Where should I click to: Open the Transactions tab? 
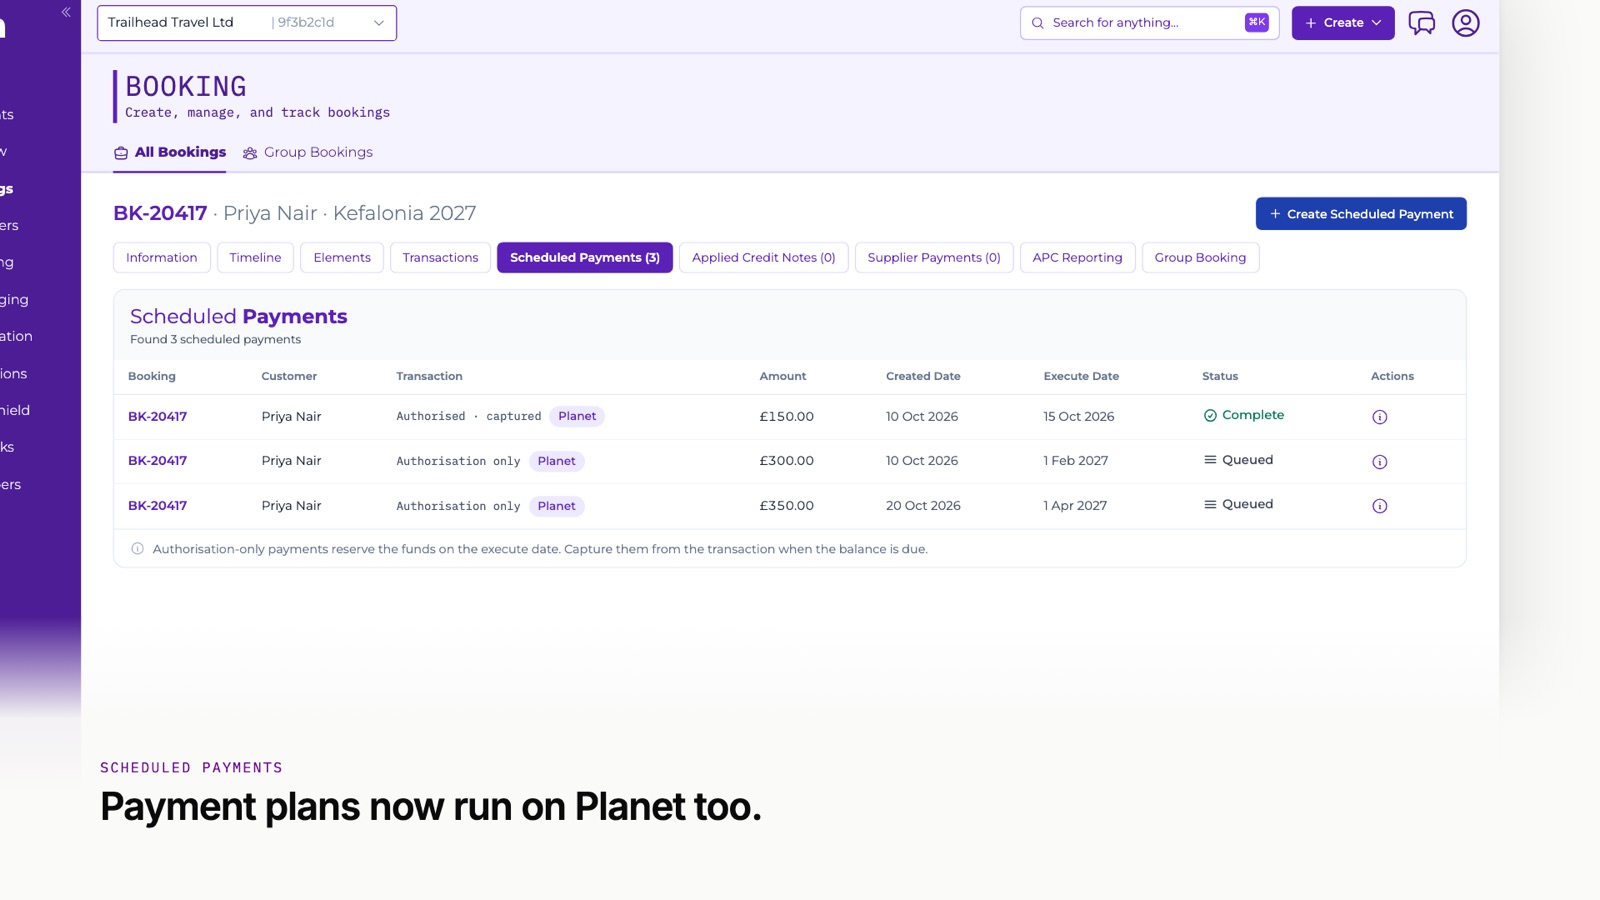(441, 258)
